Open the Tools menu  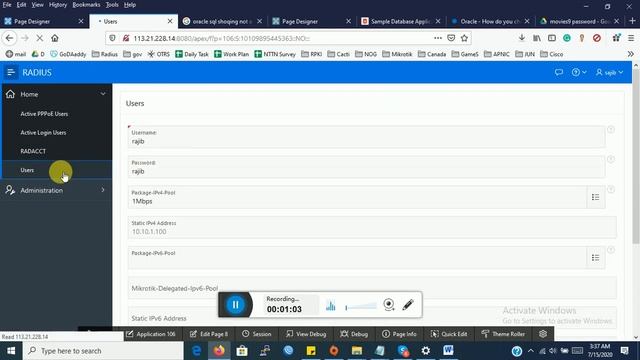click(x=112, y=5)
